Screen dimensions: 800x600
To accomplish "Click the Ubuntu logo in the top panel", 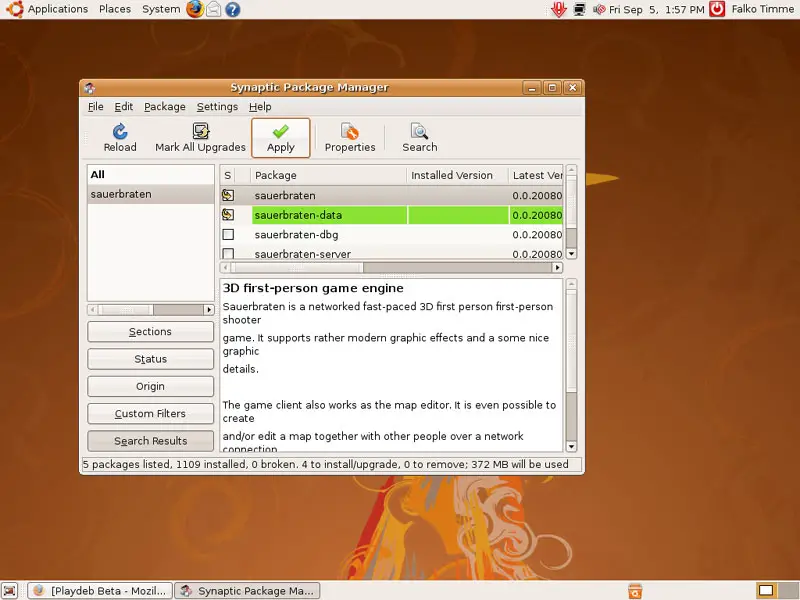I will point(14,9).
